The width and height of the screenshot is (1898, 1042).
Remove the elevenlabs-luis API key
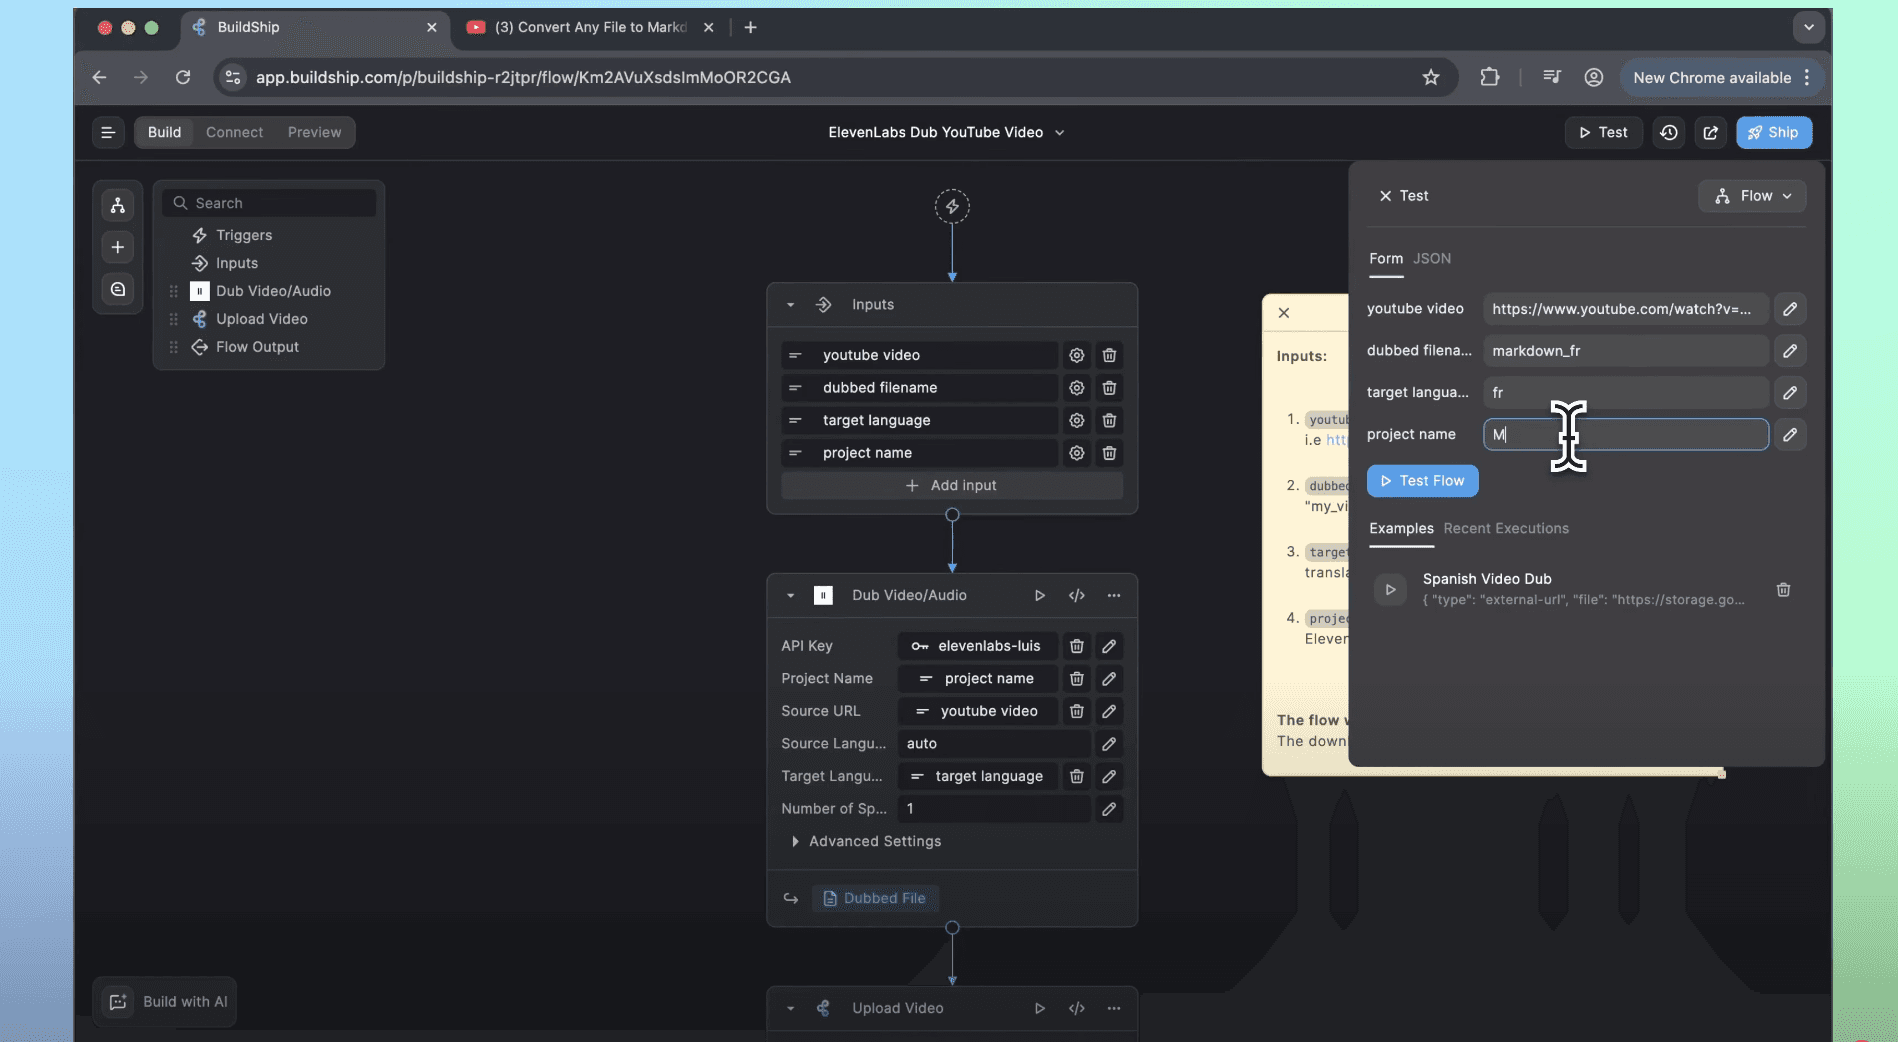point(1076,646)
